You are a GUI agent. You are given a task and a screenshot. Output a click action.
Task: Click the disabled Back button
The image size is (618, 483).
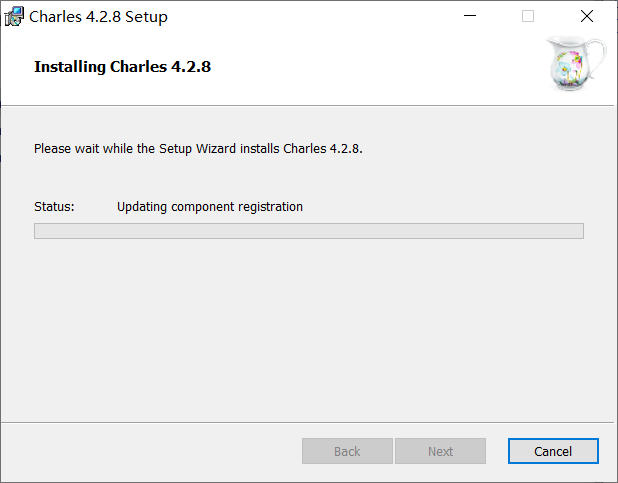point(347,451)
